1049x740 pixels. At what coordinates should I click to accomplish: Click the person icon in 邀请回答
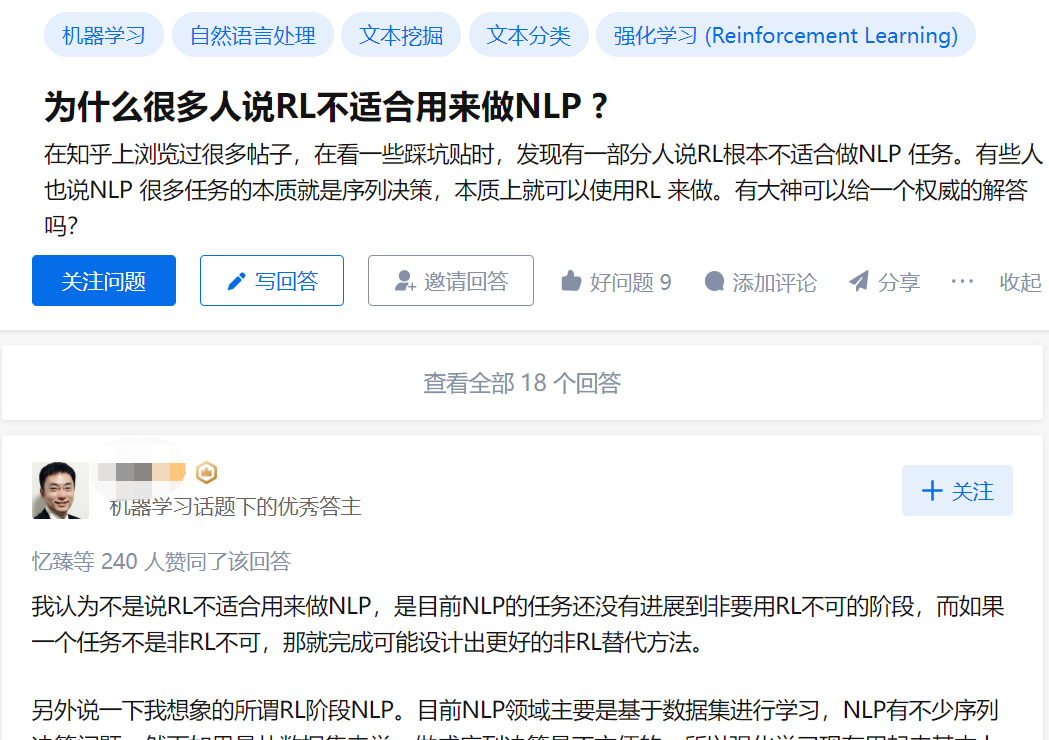(405, 281)
